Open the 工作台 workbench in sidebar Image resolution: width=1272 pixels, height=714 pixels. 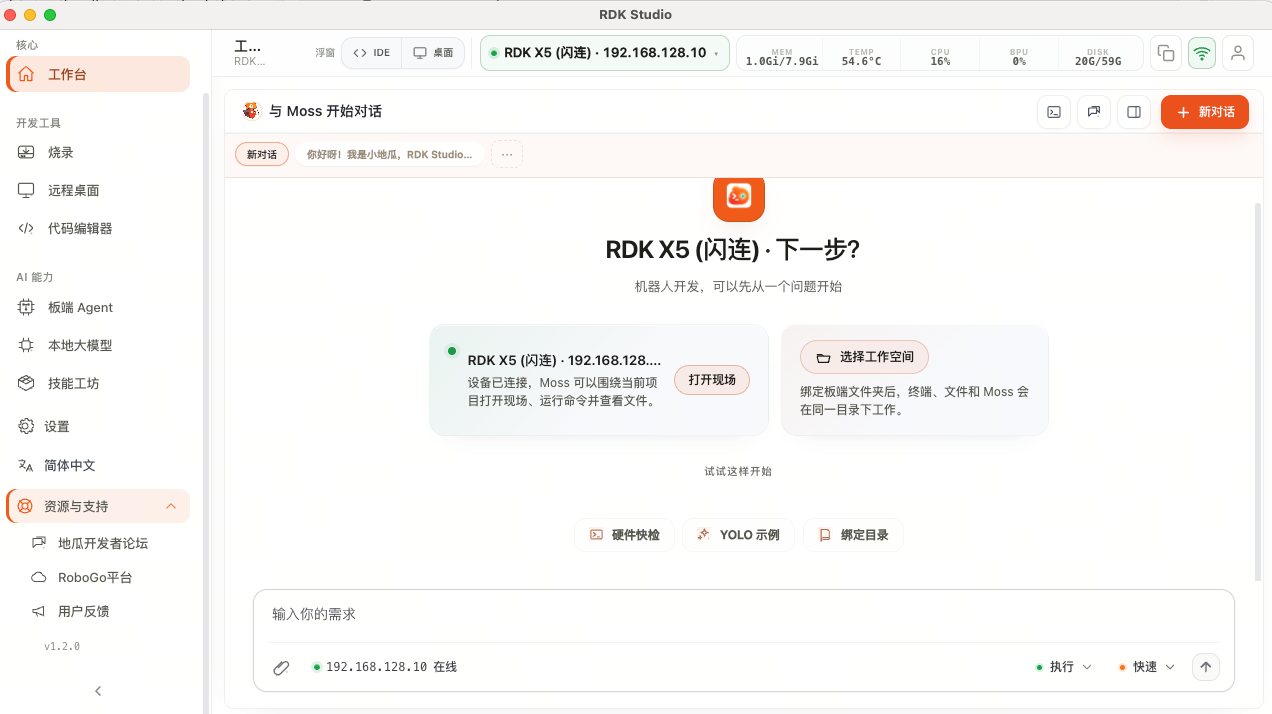click(98, 74)
